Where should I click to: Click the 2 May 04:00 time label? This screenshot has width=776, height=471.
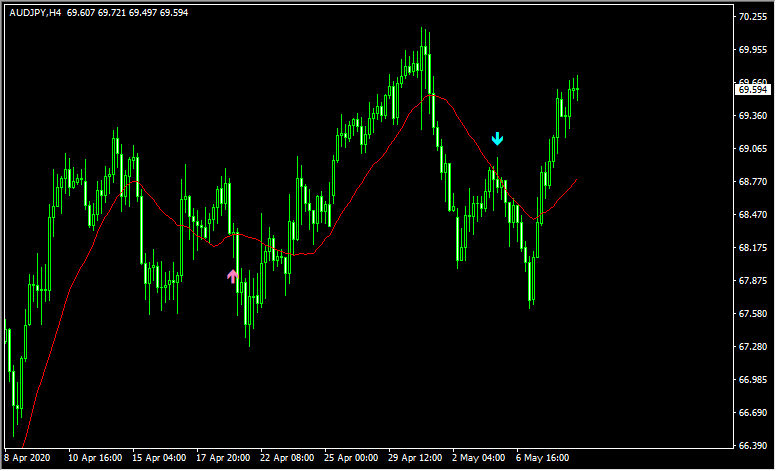pyautogui.click(x=479, y=458)
